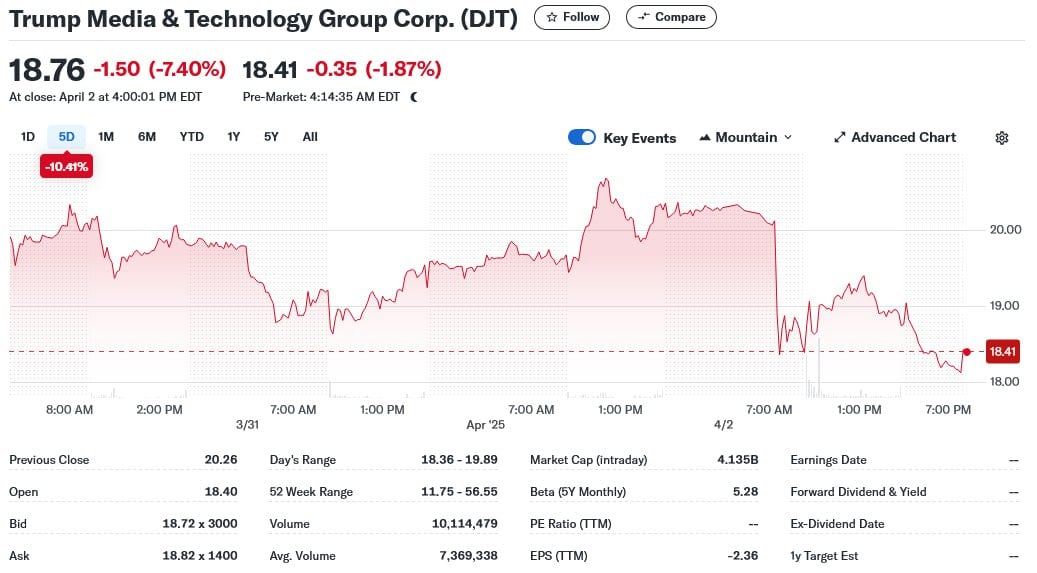Click the Ex-Dividend Date label
The width and height of the screenshot is (1037, 573).
point(837,523)
